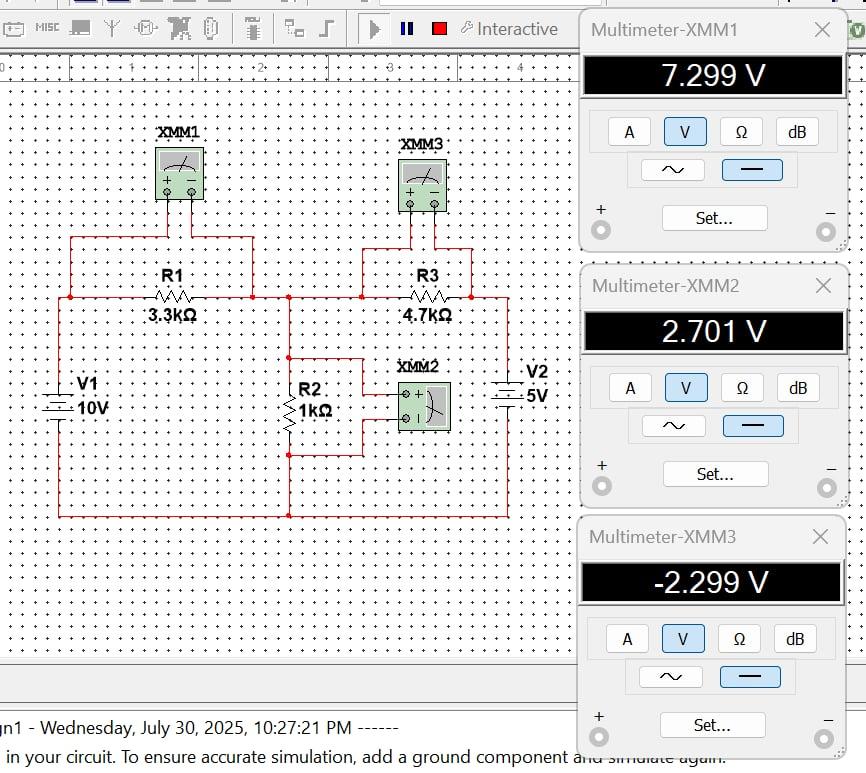Pause the running simulation
The image size is (866, 773).
click(407, 29)
